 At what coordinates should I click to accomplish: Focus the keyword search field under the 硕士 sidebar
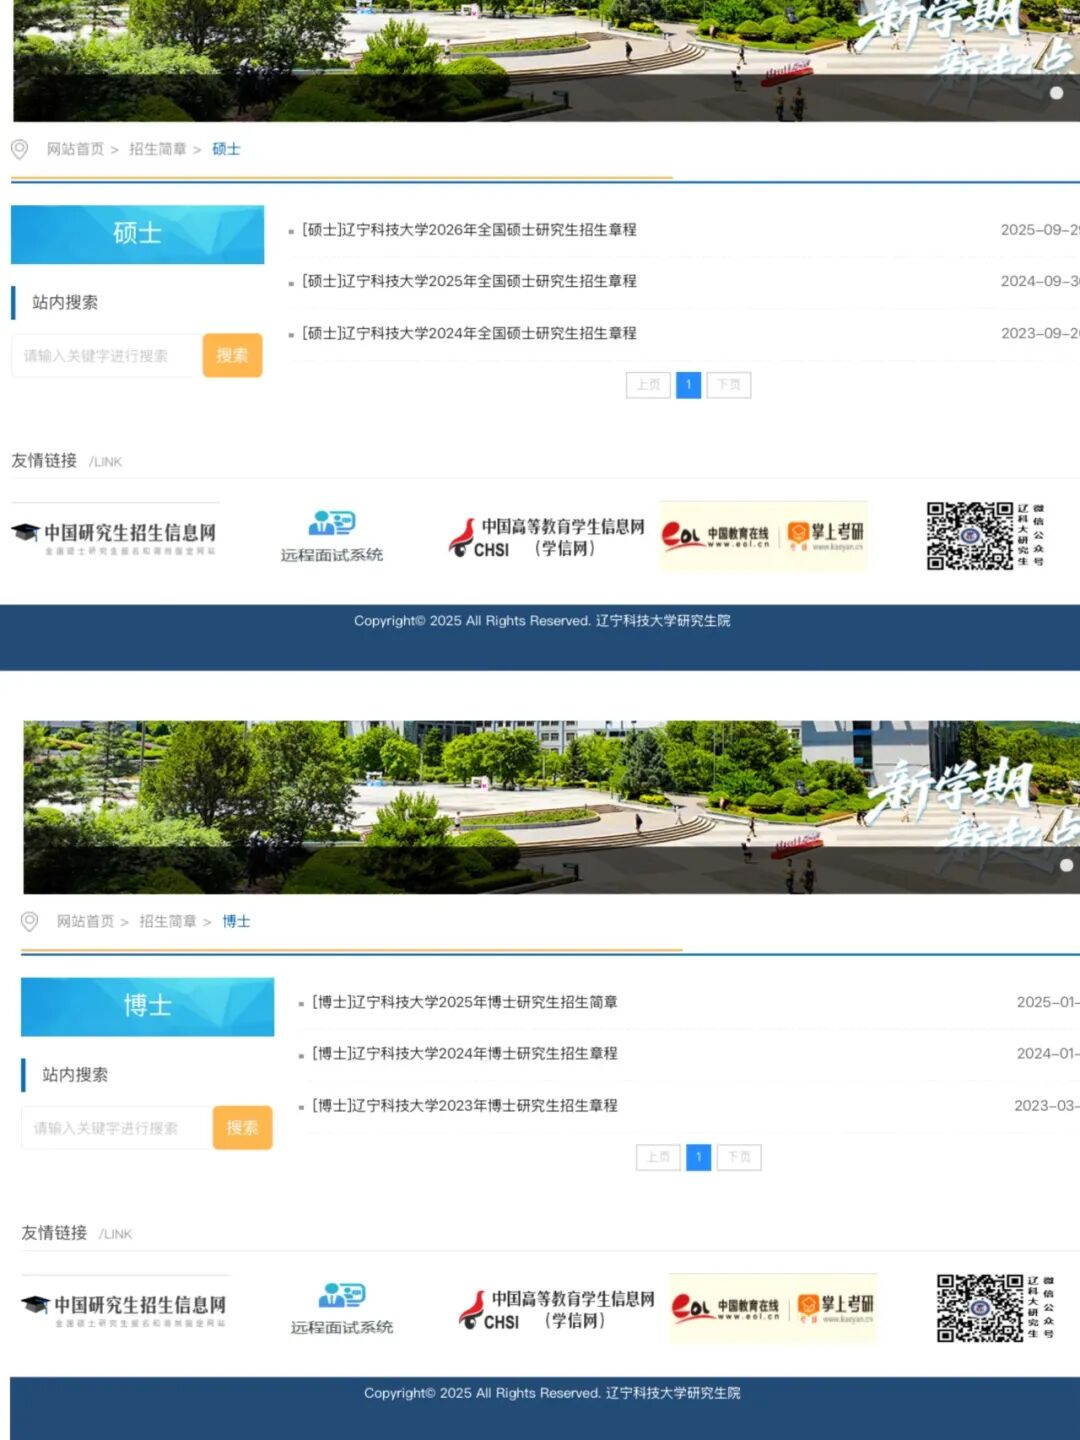pyautogui.click(x=106, y=356)
